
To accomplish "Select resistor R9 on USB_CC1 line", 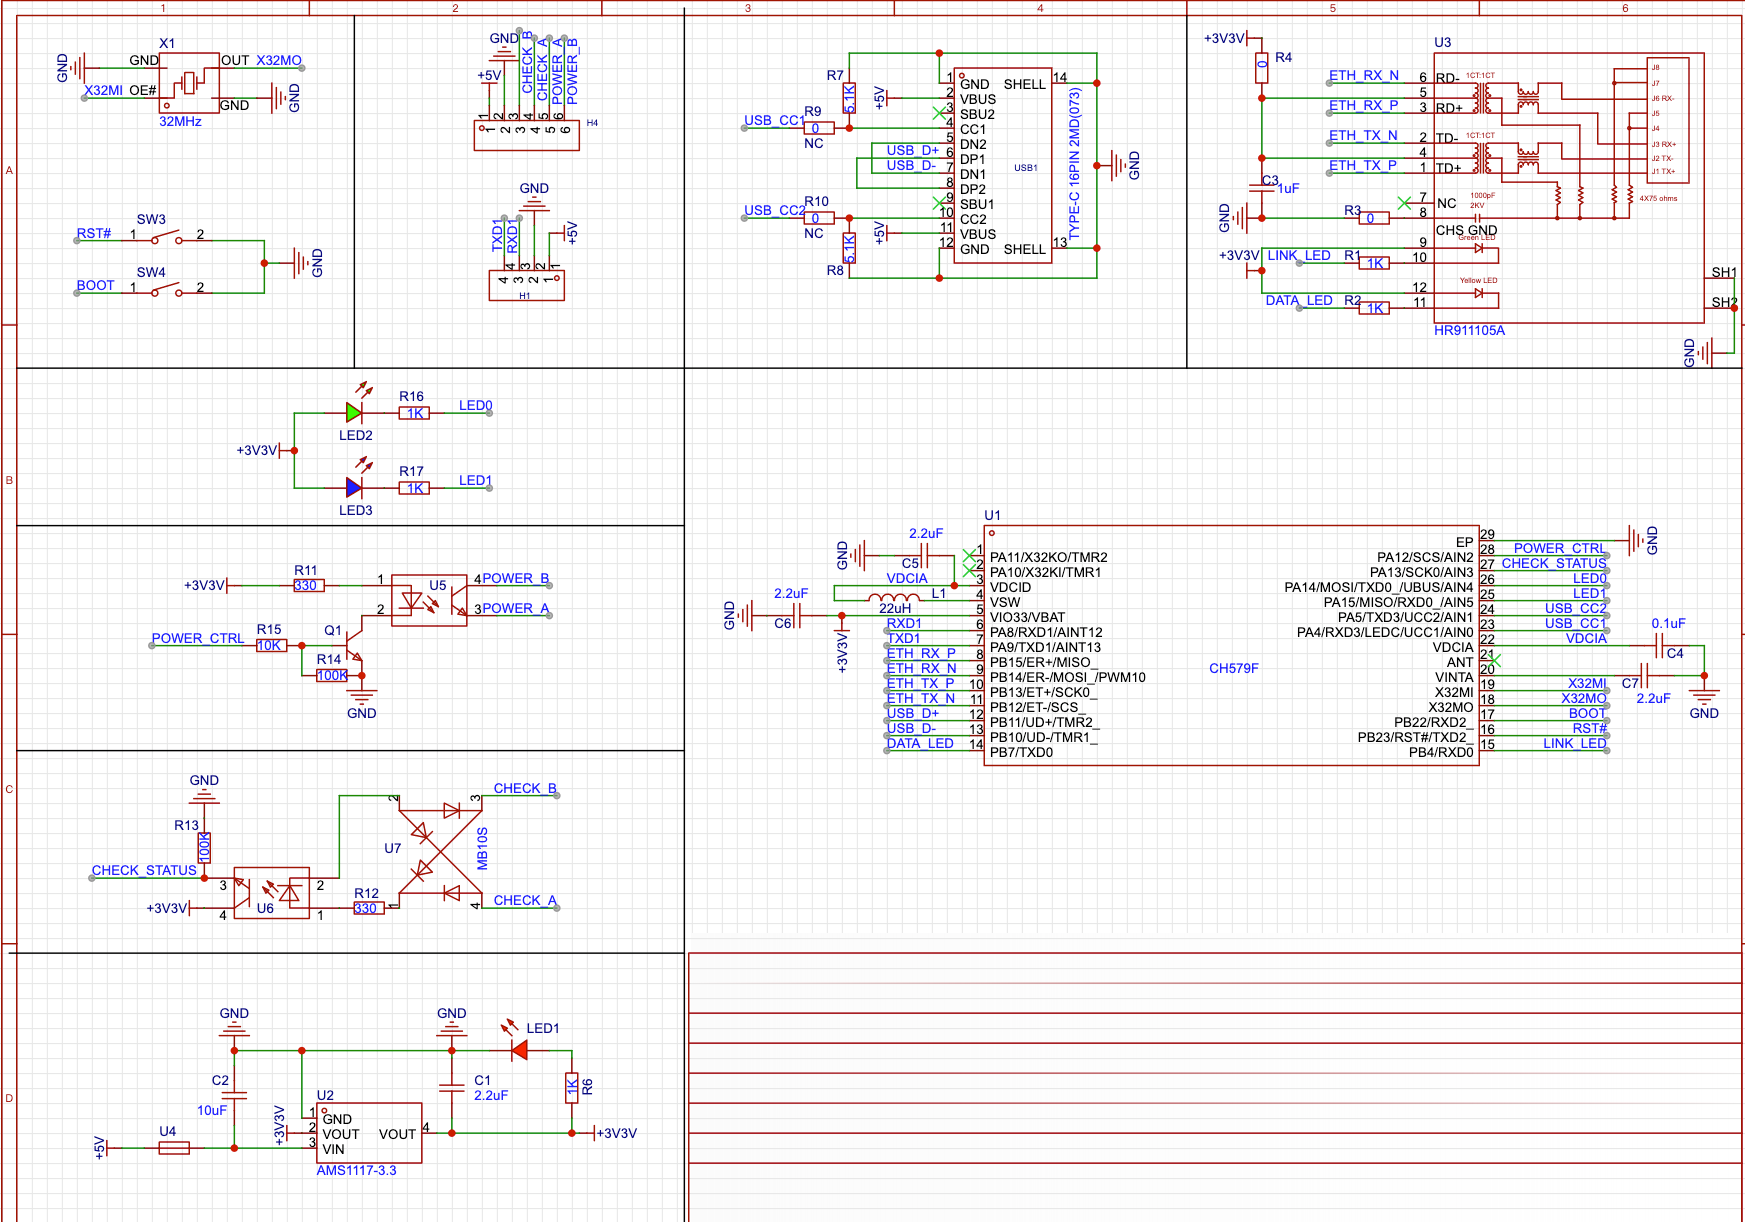I will click(819, 128).
